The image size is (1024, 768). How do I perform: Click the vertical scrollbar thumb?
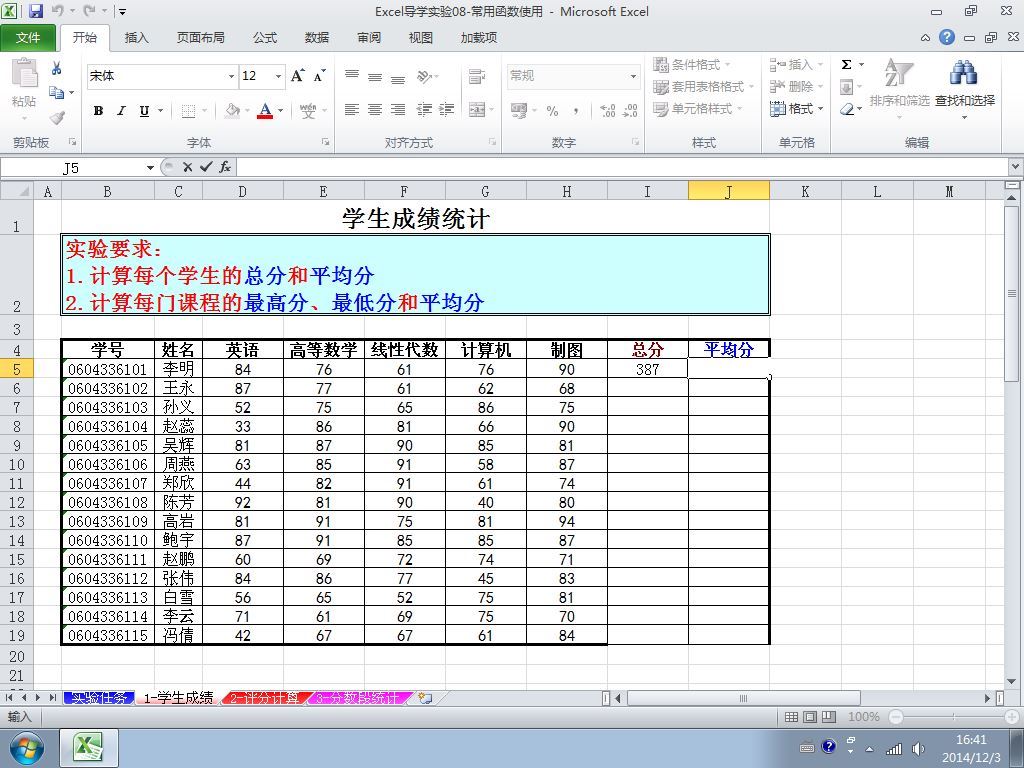1012,293
